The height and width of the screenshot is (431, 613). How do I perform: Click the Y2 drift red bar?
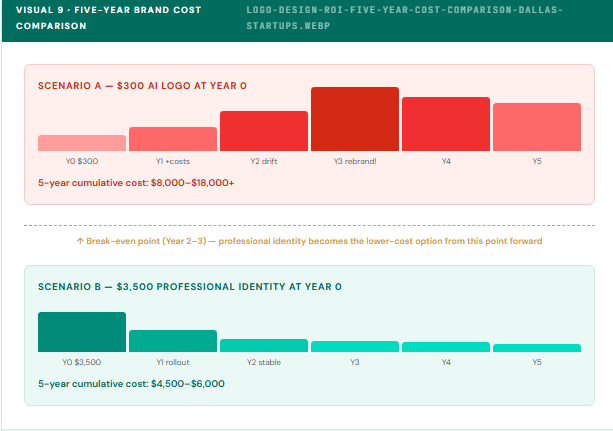click(264, 131)
